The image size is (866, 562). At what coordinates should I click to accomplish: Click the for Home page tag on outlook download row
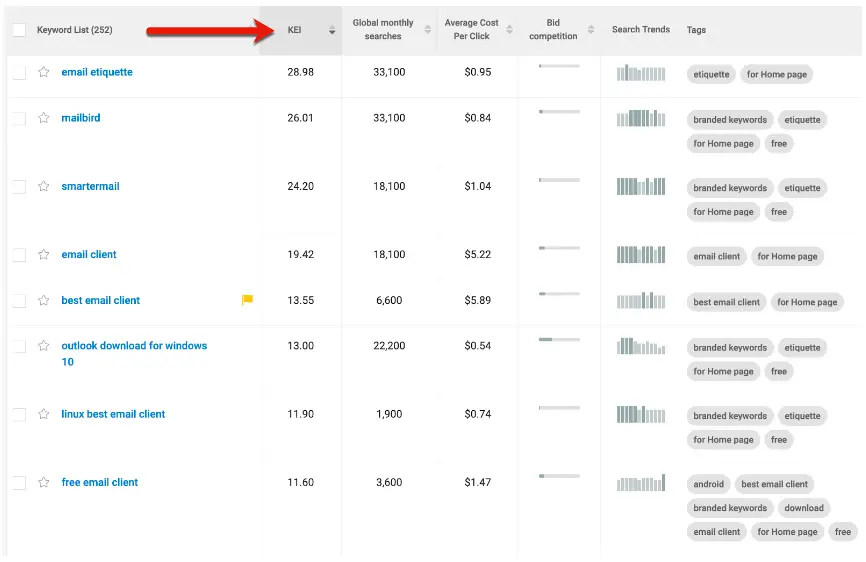724,372
